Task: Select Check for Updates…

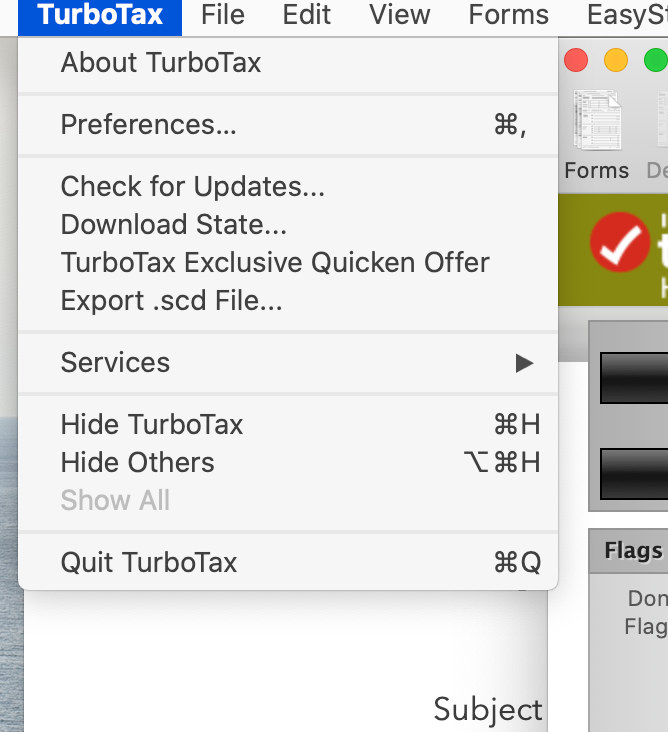Action: [x=288, y=187]
